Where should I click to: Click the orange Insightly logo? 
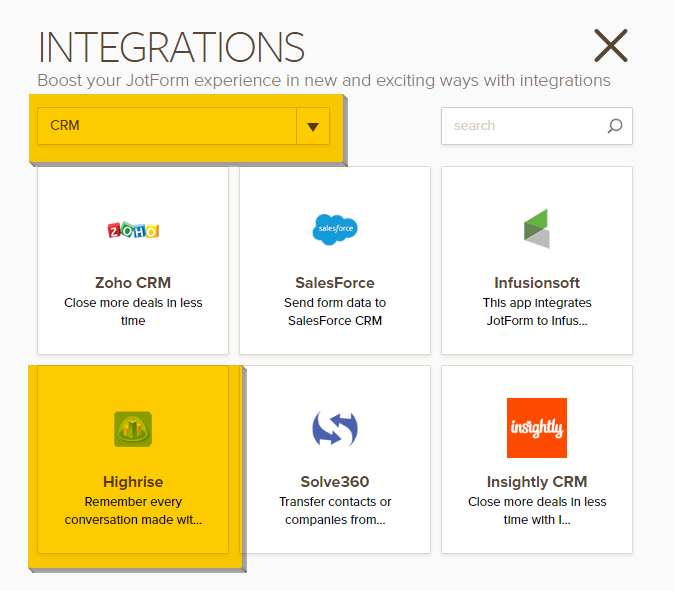coord(537,428)
